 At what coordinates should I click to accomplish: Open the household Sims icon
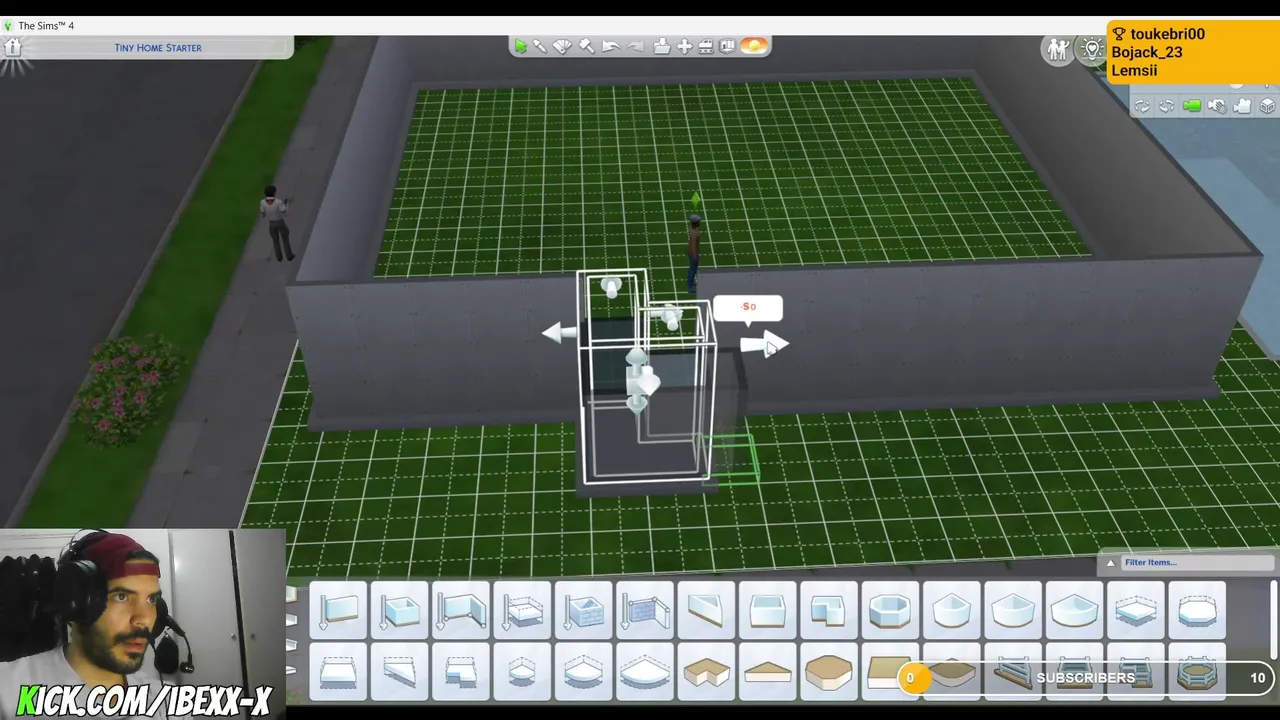click(1057, 49)
